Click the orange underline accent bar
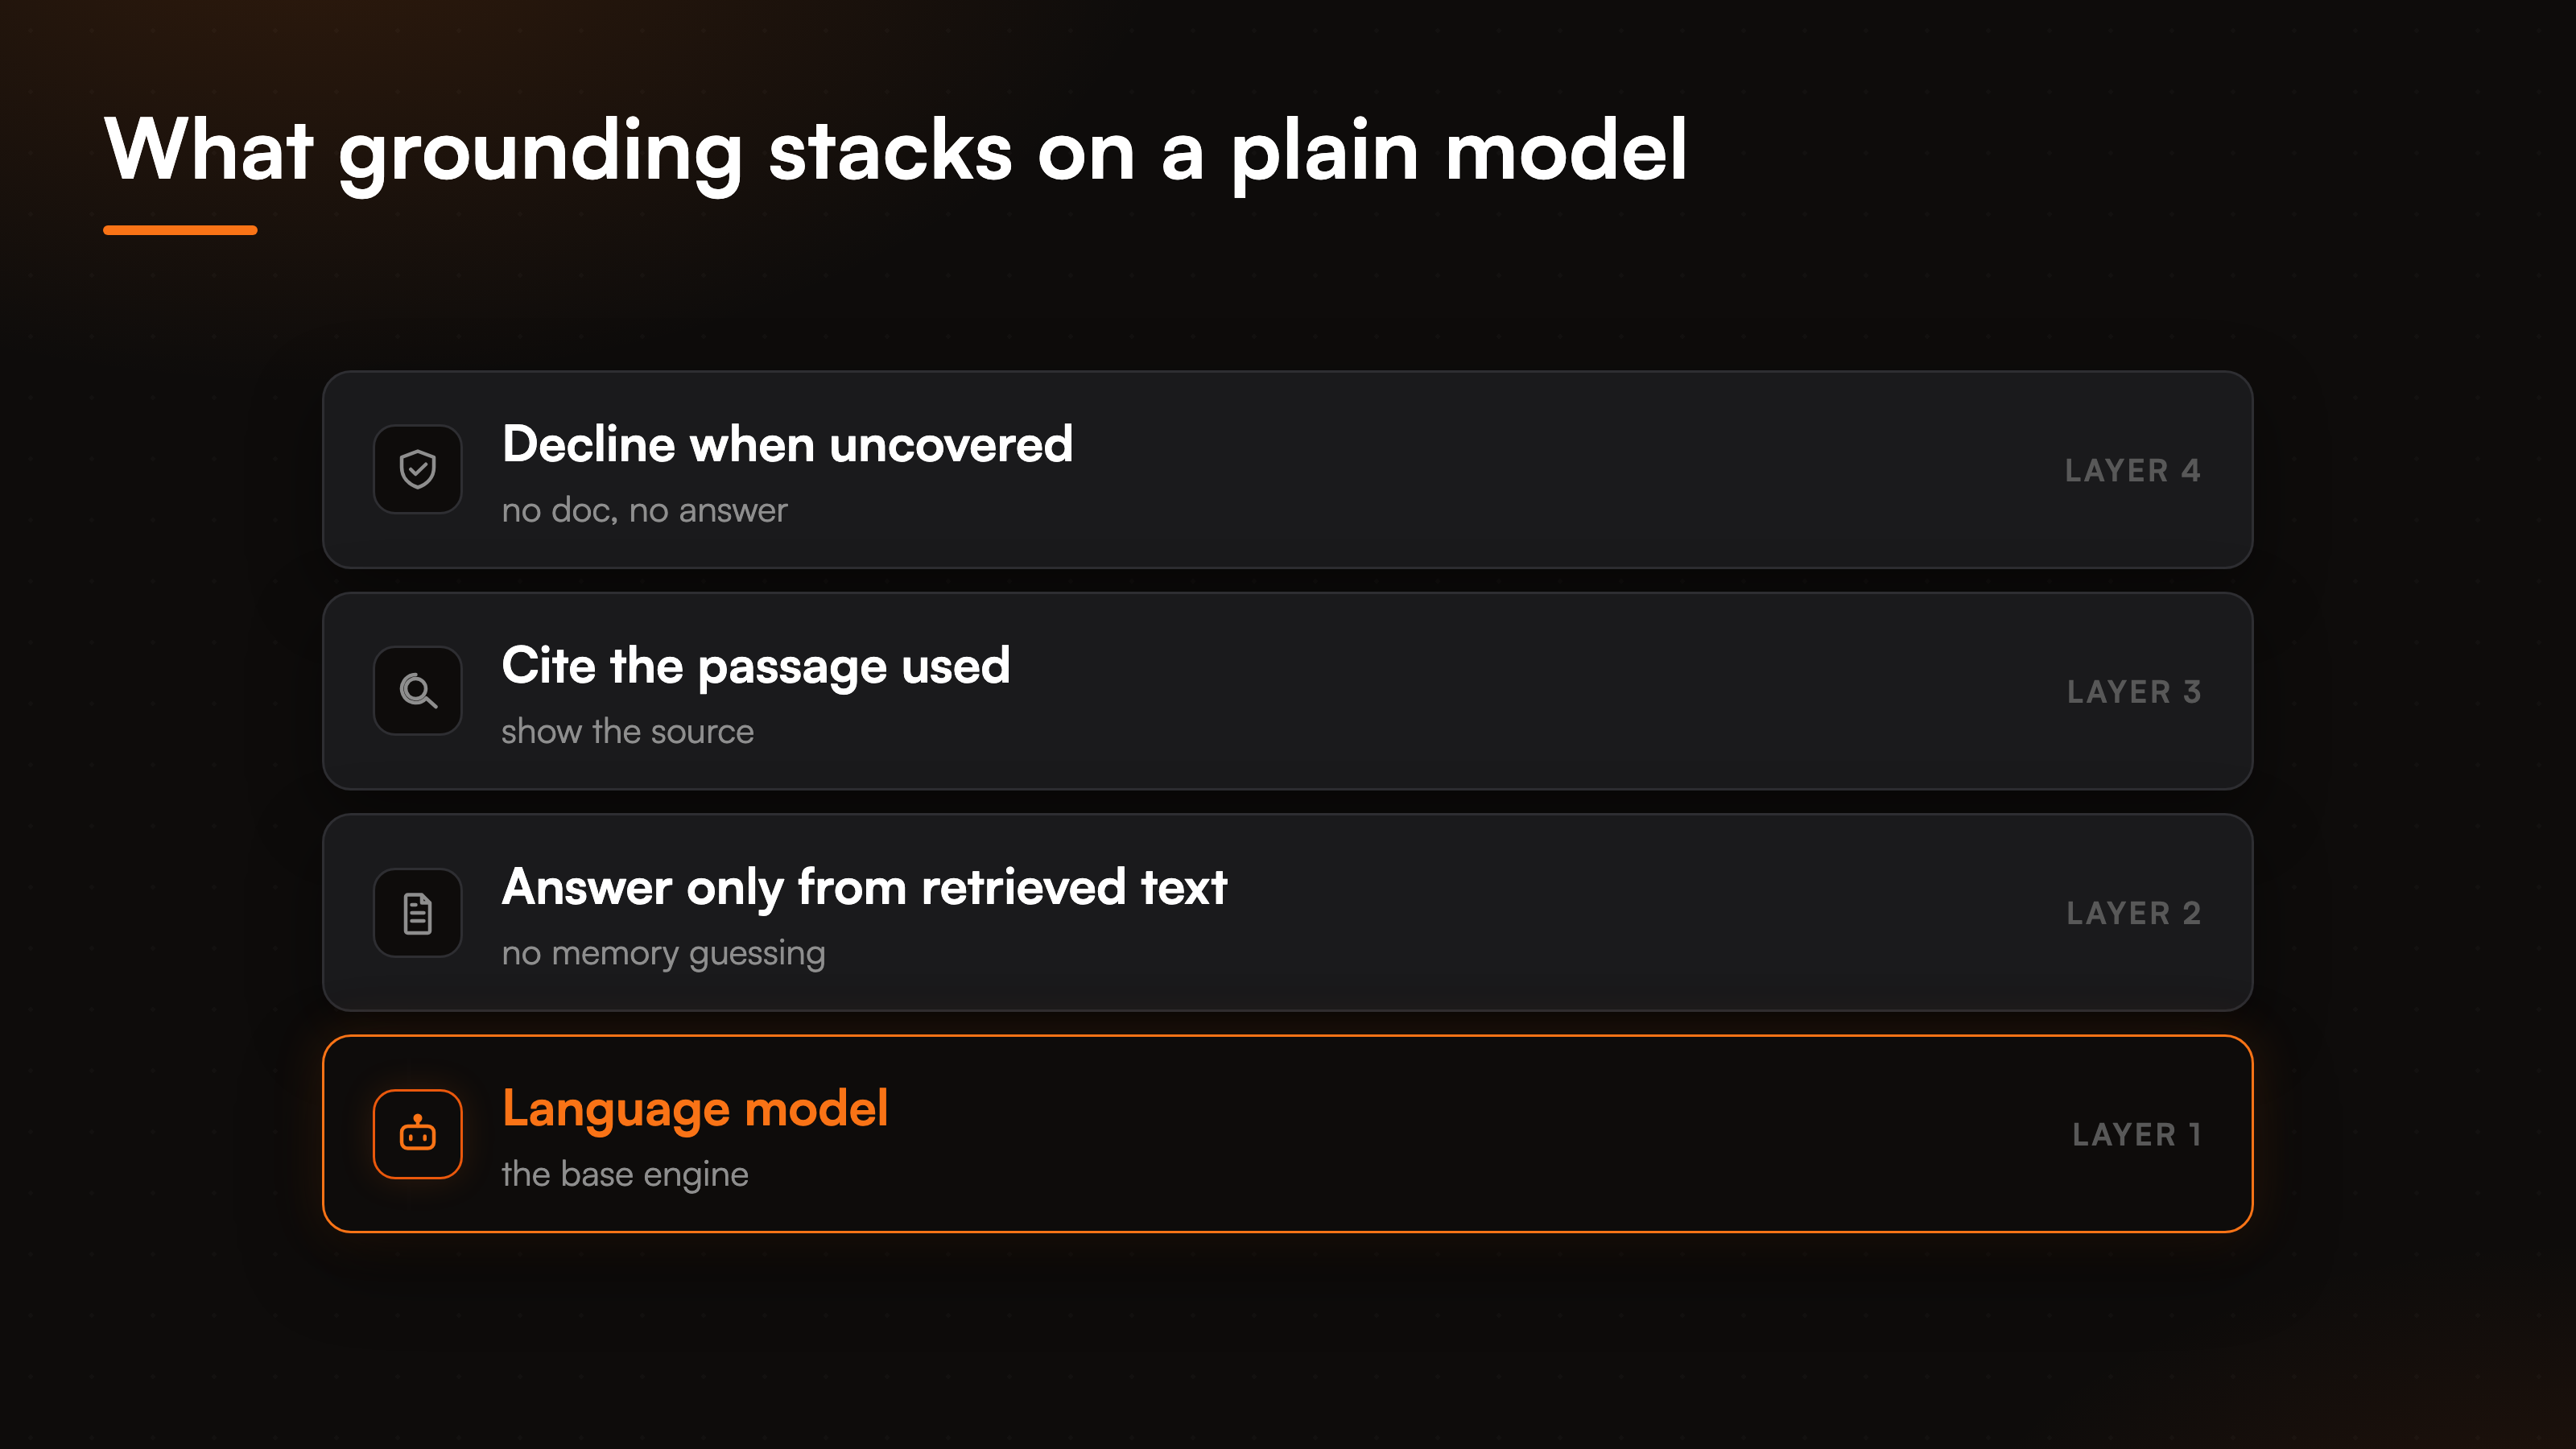This screenshot has height=1449, width=2576. click(180, 230)
